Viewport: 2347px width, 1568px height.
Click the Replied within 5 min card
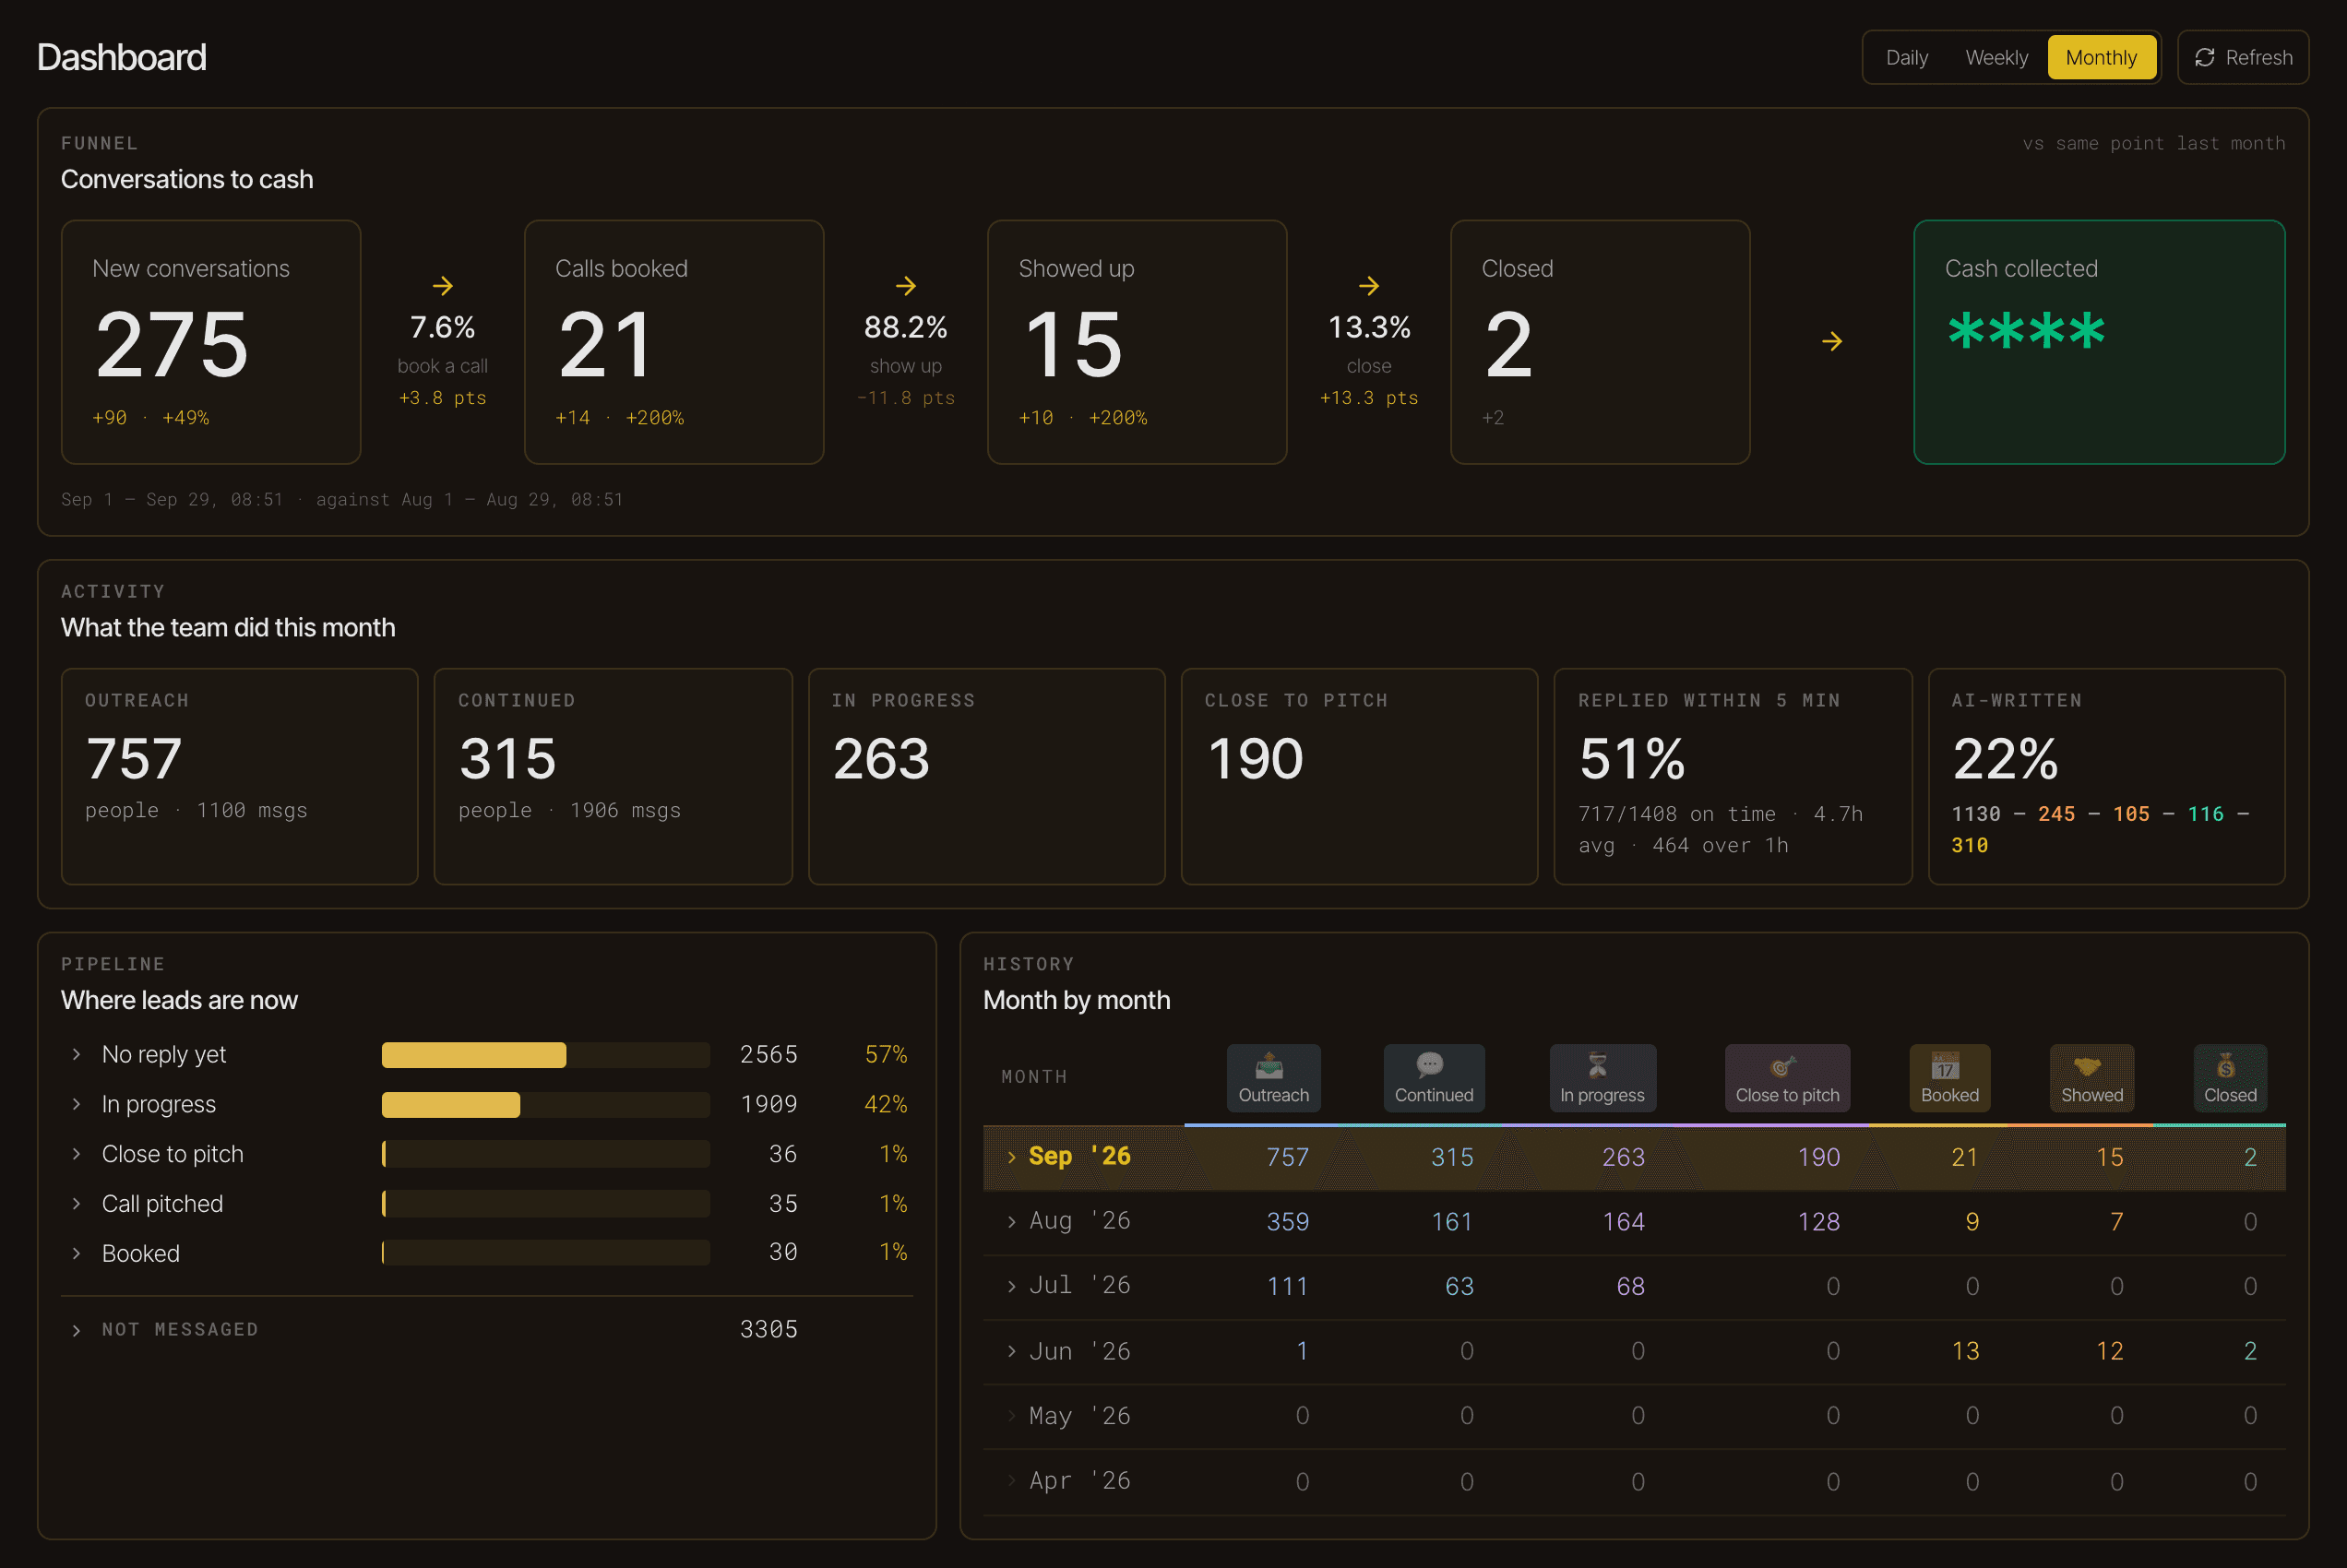click(1733, 776)
